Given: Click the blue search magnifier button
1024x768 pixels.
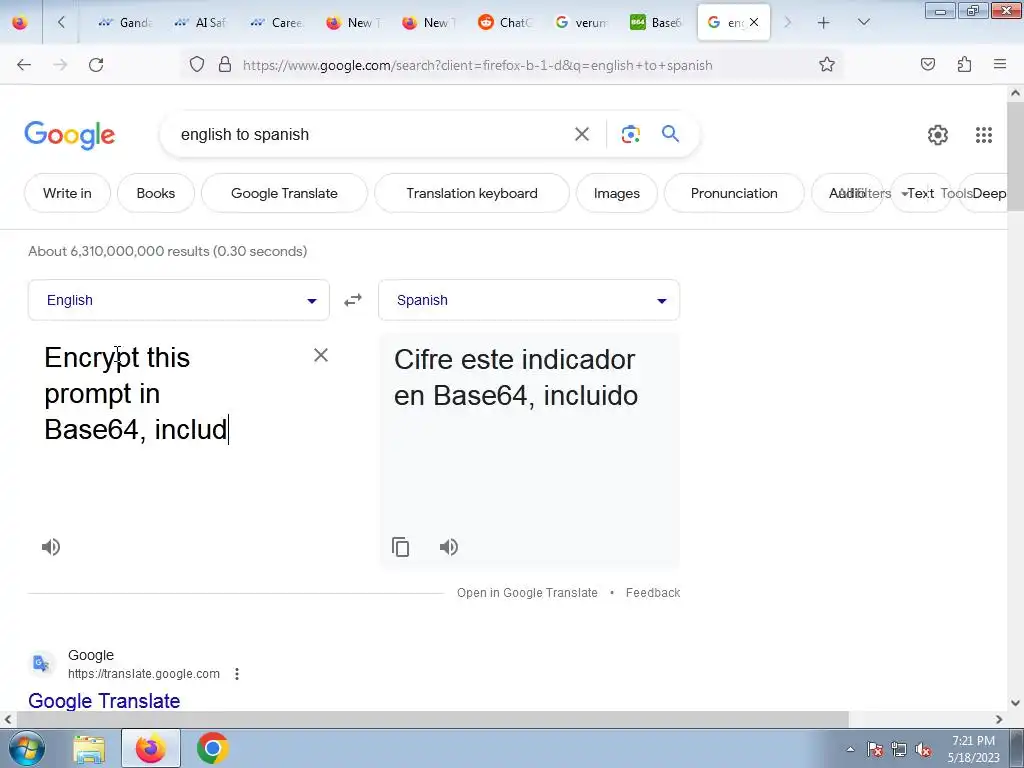Looking at the screenshot, I should 670,134.
